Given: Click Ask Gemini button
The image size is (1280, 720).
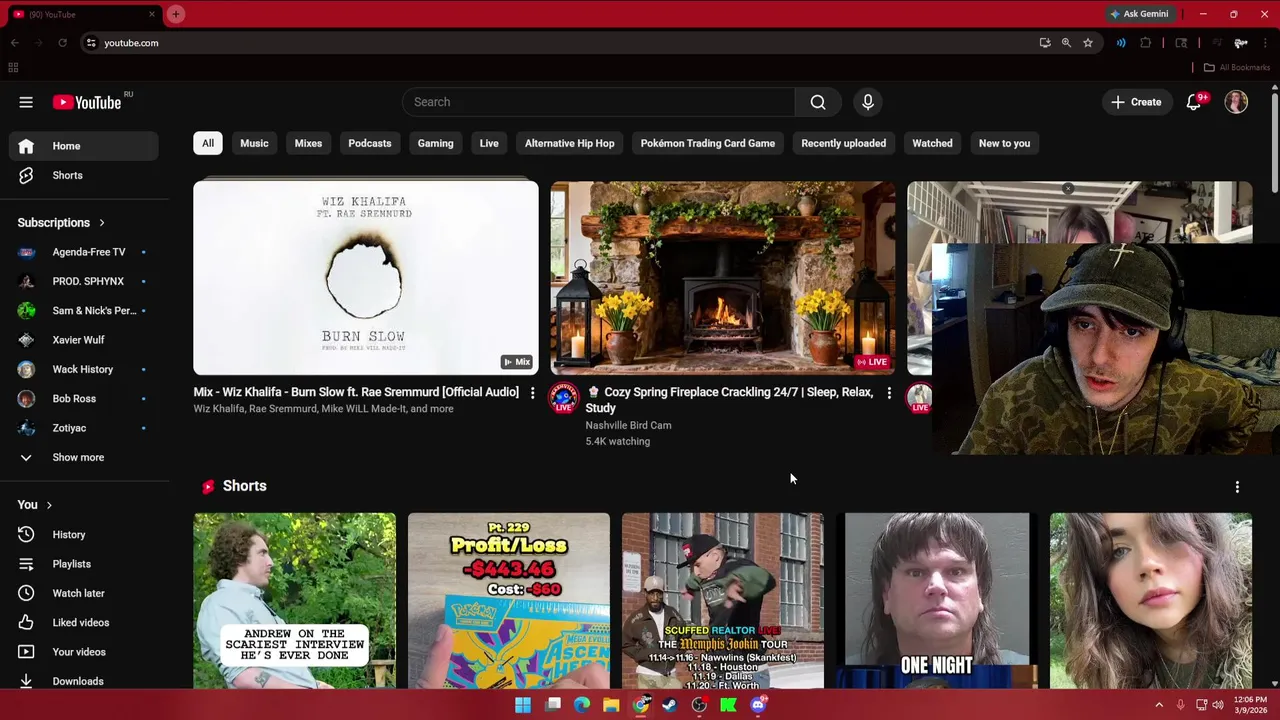Looking at the screenshot, I should tap(1138, 14).
